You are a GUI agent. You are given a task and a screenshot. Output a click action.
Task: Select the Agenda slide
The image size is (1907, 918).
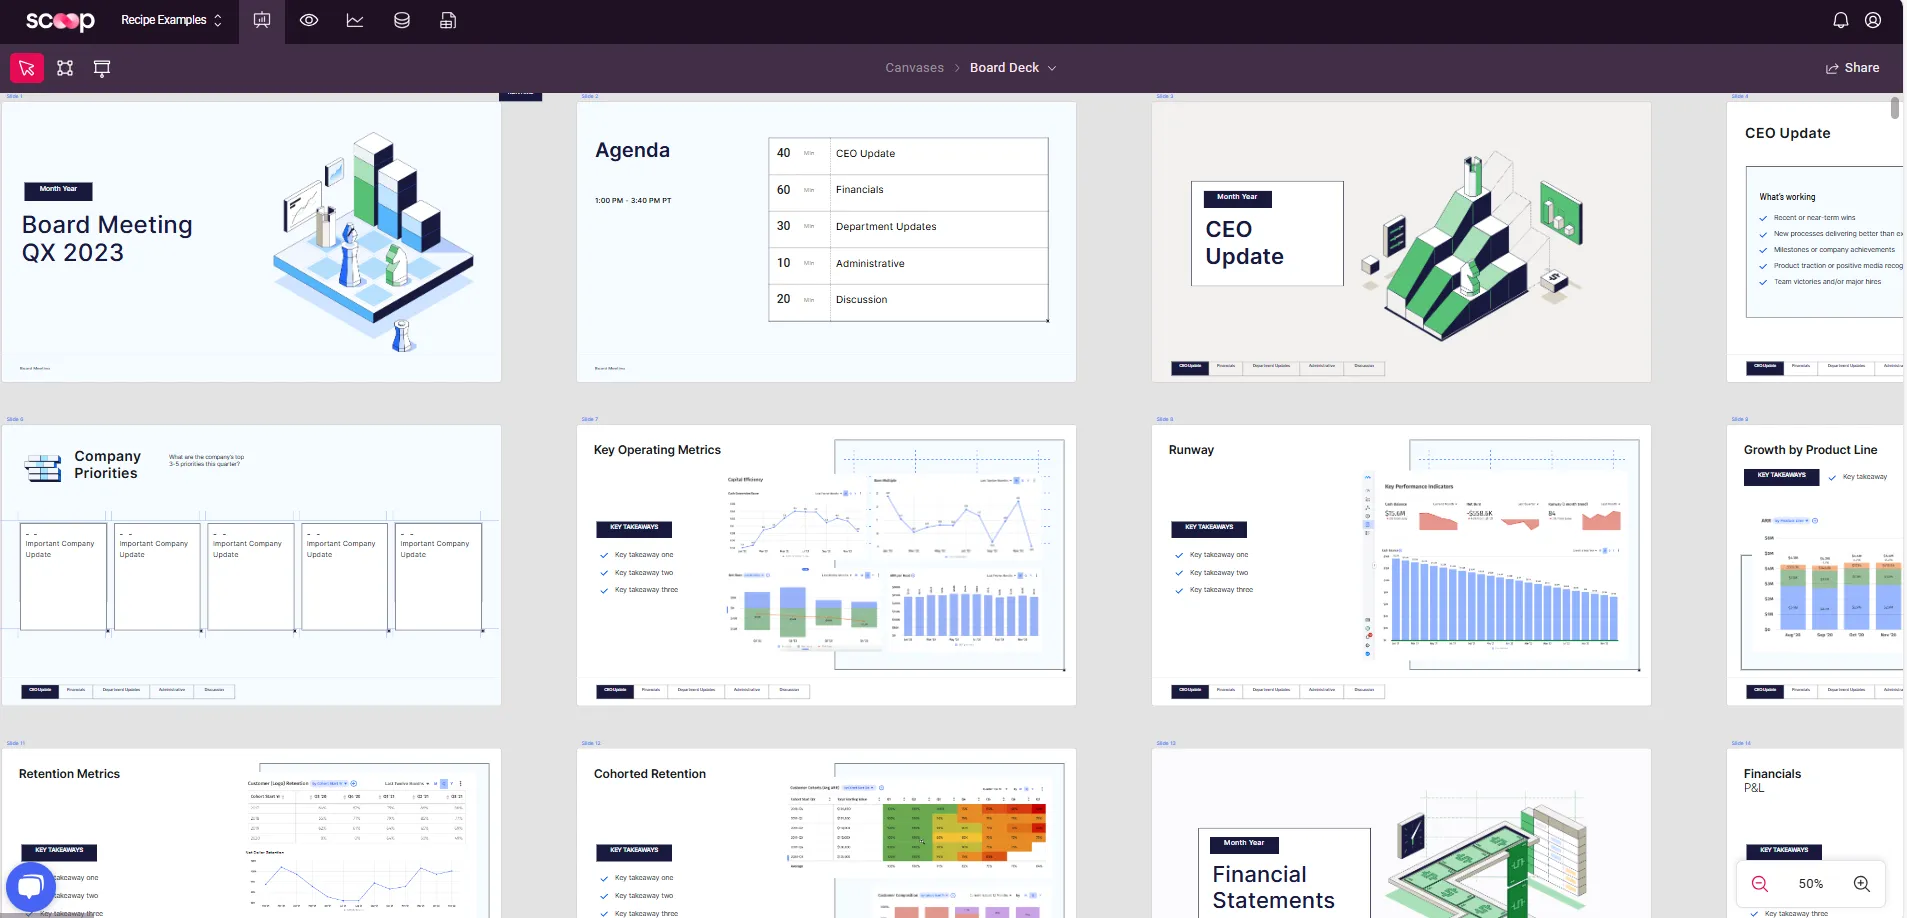point(826,241)
